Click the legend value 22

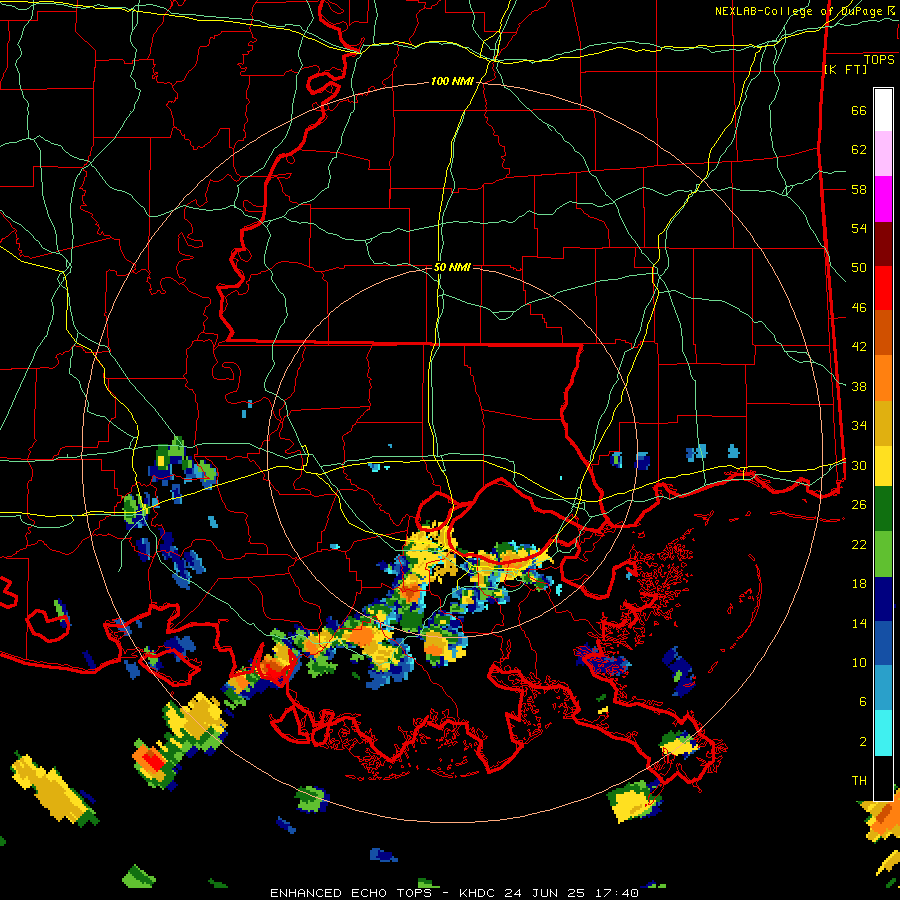(x=859, y=544)
